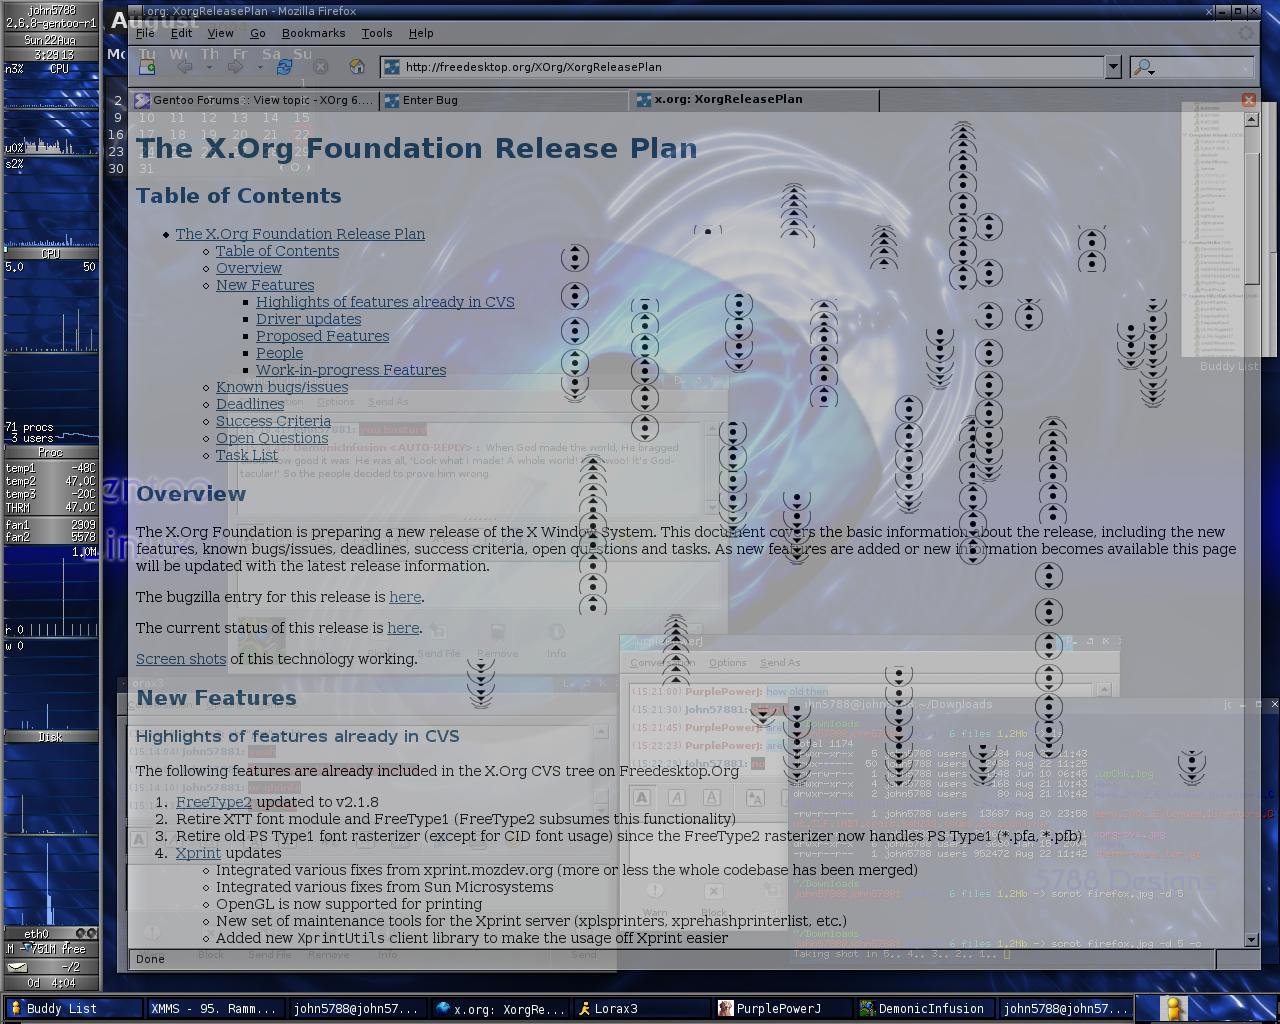Screen dimensions: 1280x1024
Task: Click the Reload button in Firefox toolbar
Action: coord(284,67)
